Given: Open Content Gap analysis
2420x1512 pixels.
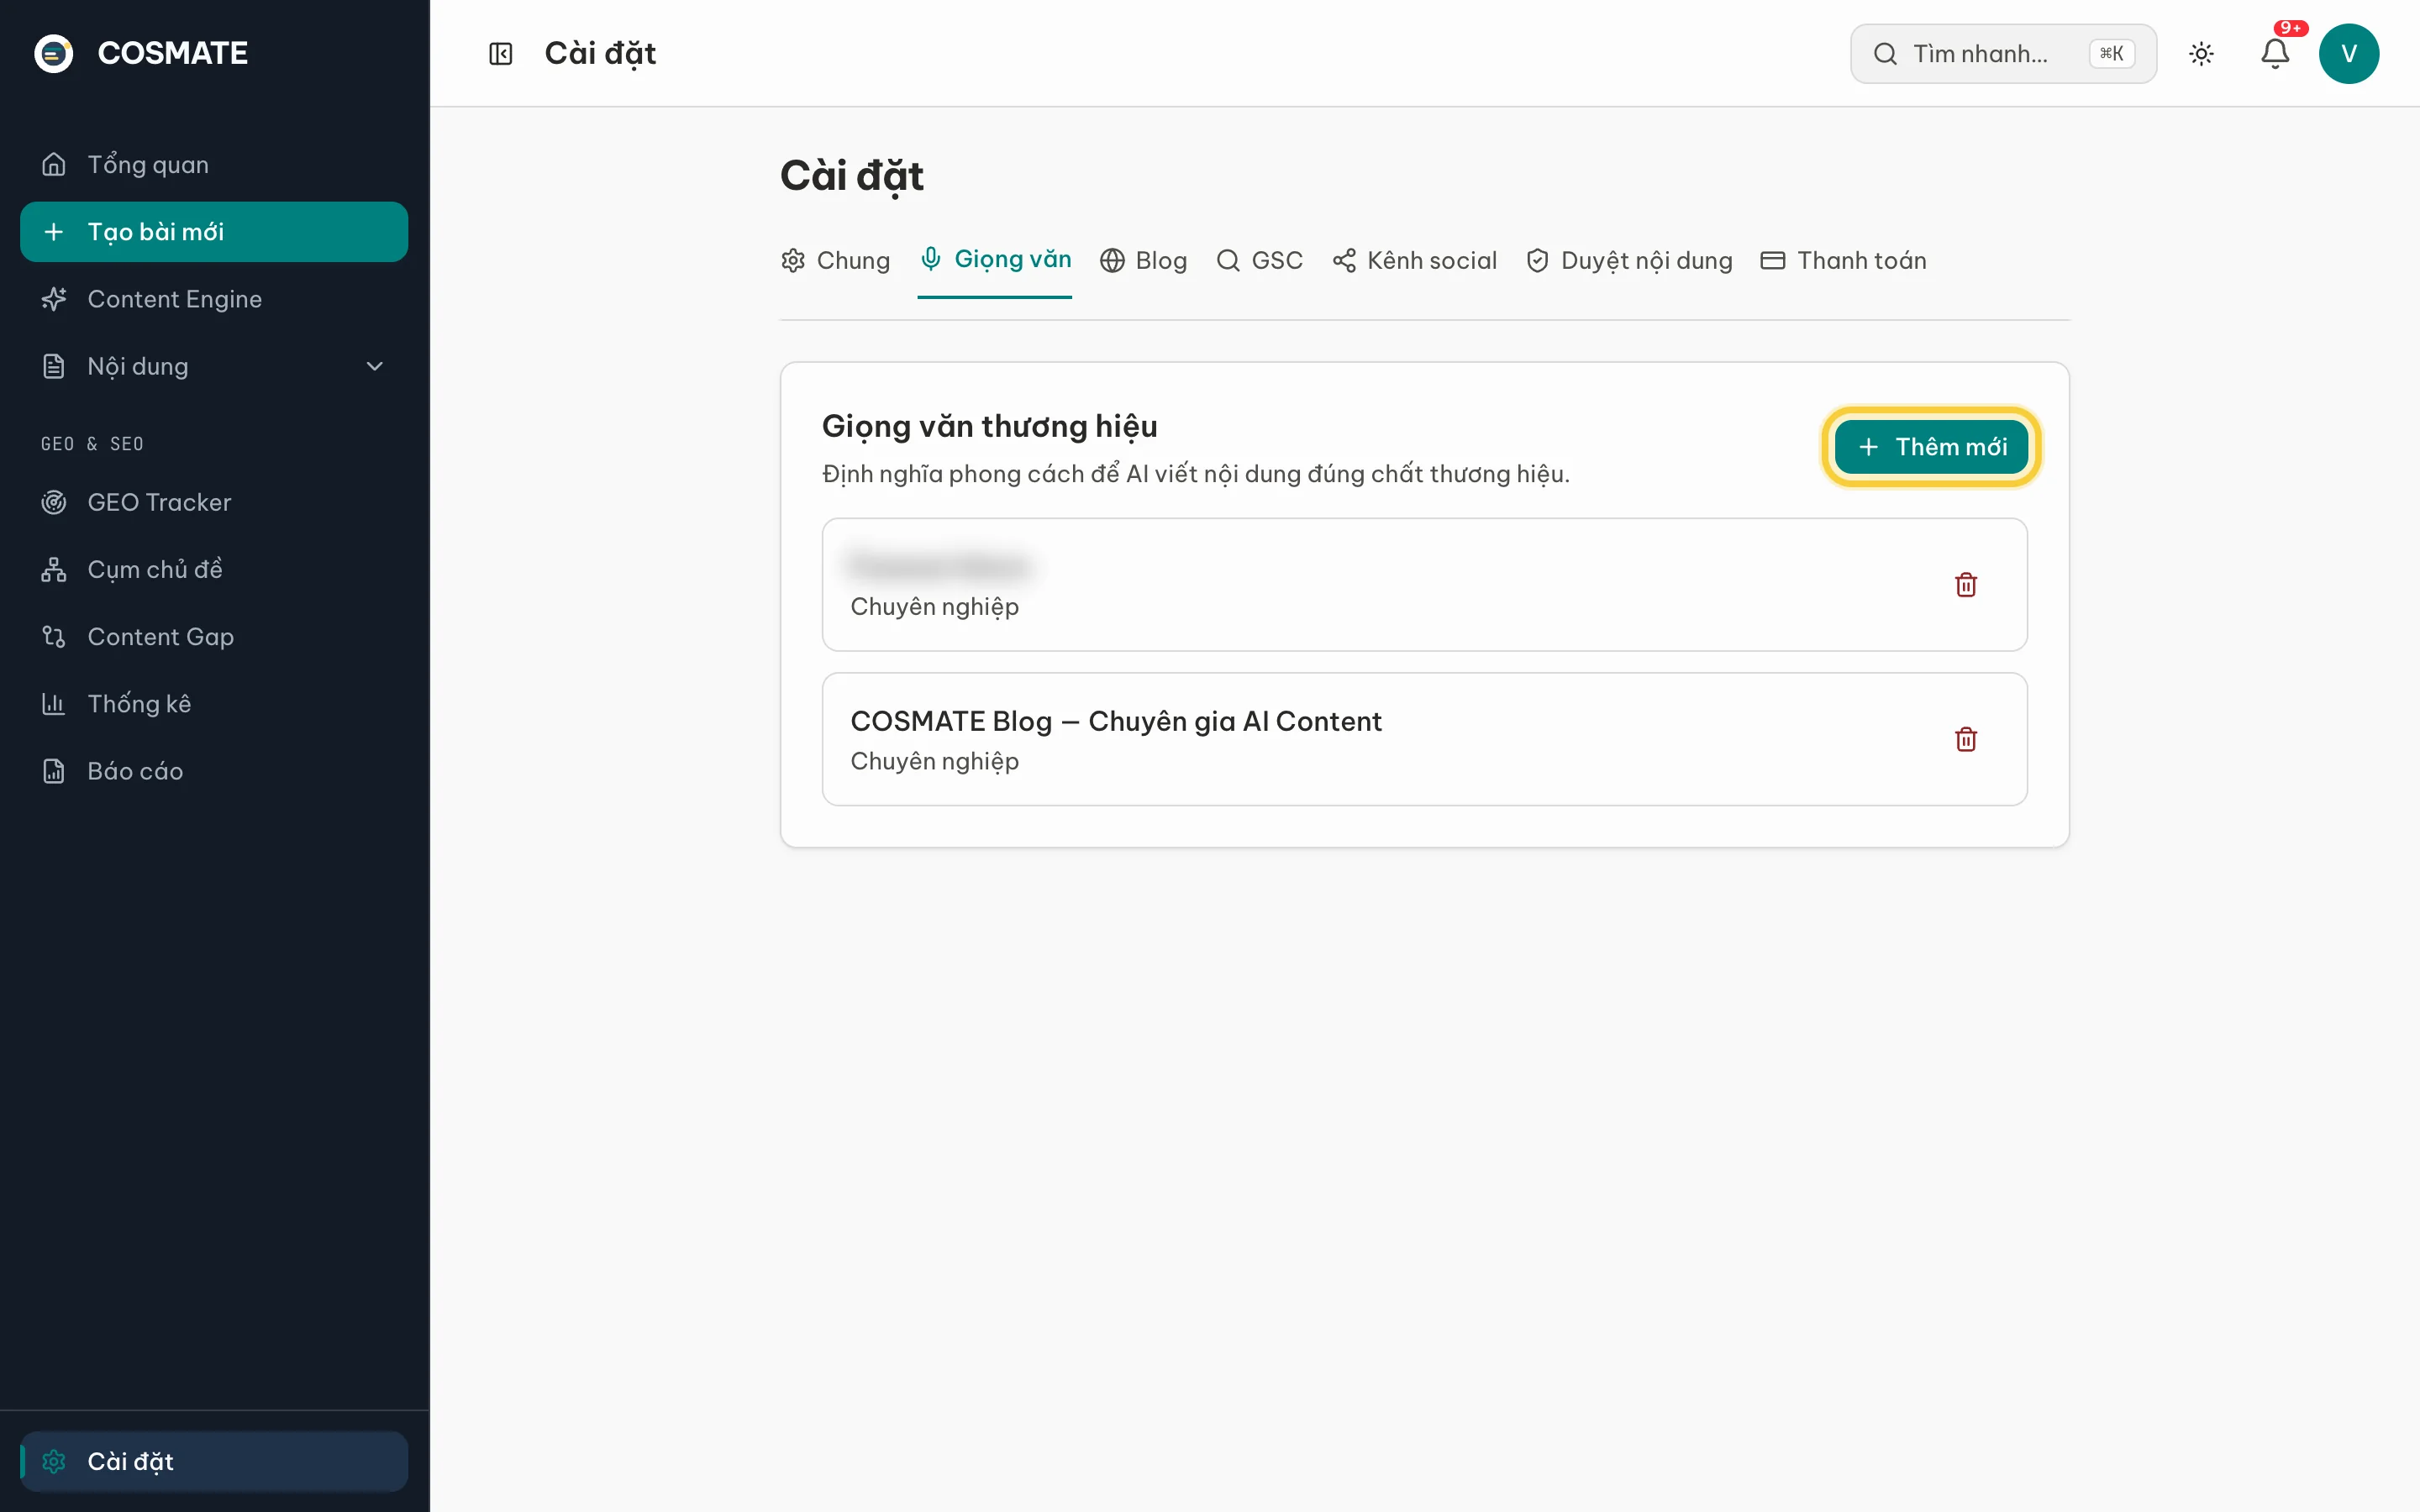Looking at the screenshot, I should [214, 637].
